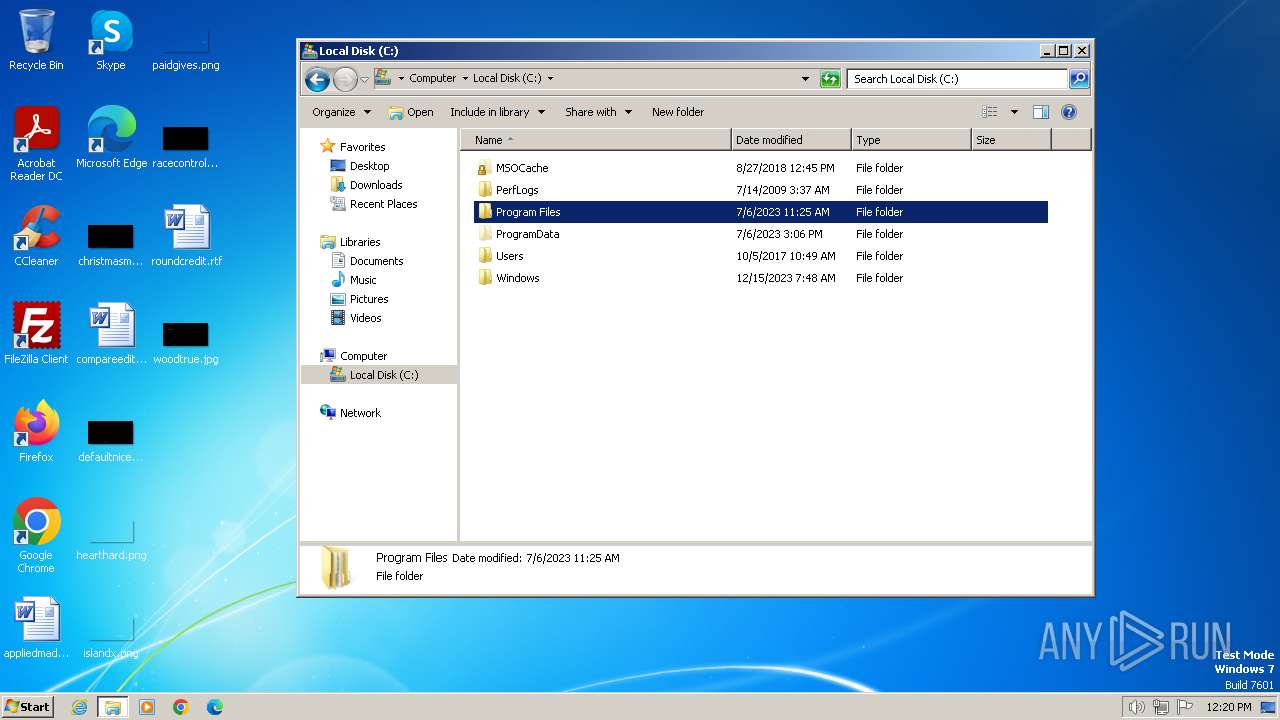
Task: Select the roundcredit.rtf desktop file
Action: click(186, 235)
